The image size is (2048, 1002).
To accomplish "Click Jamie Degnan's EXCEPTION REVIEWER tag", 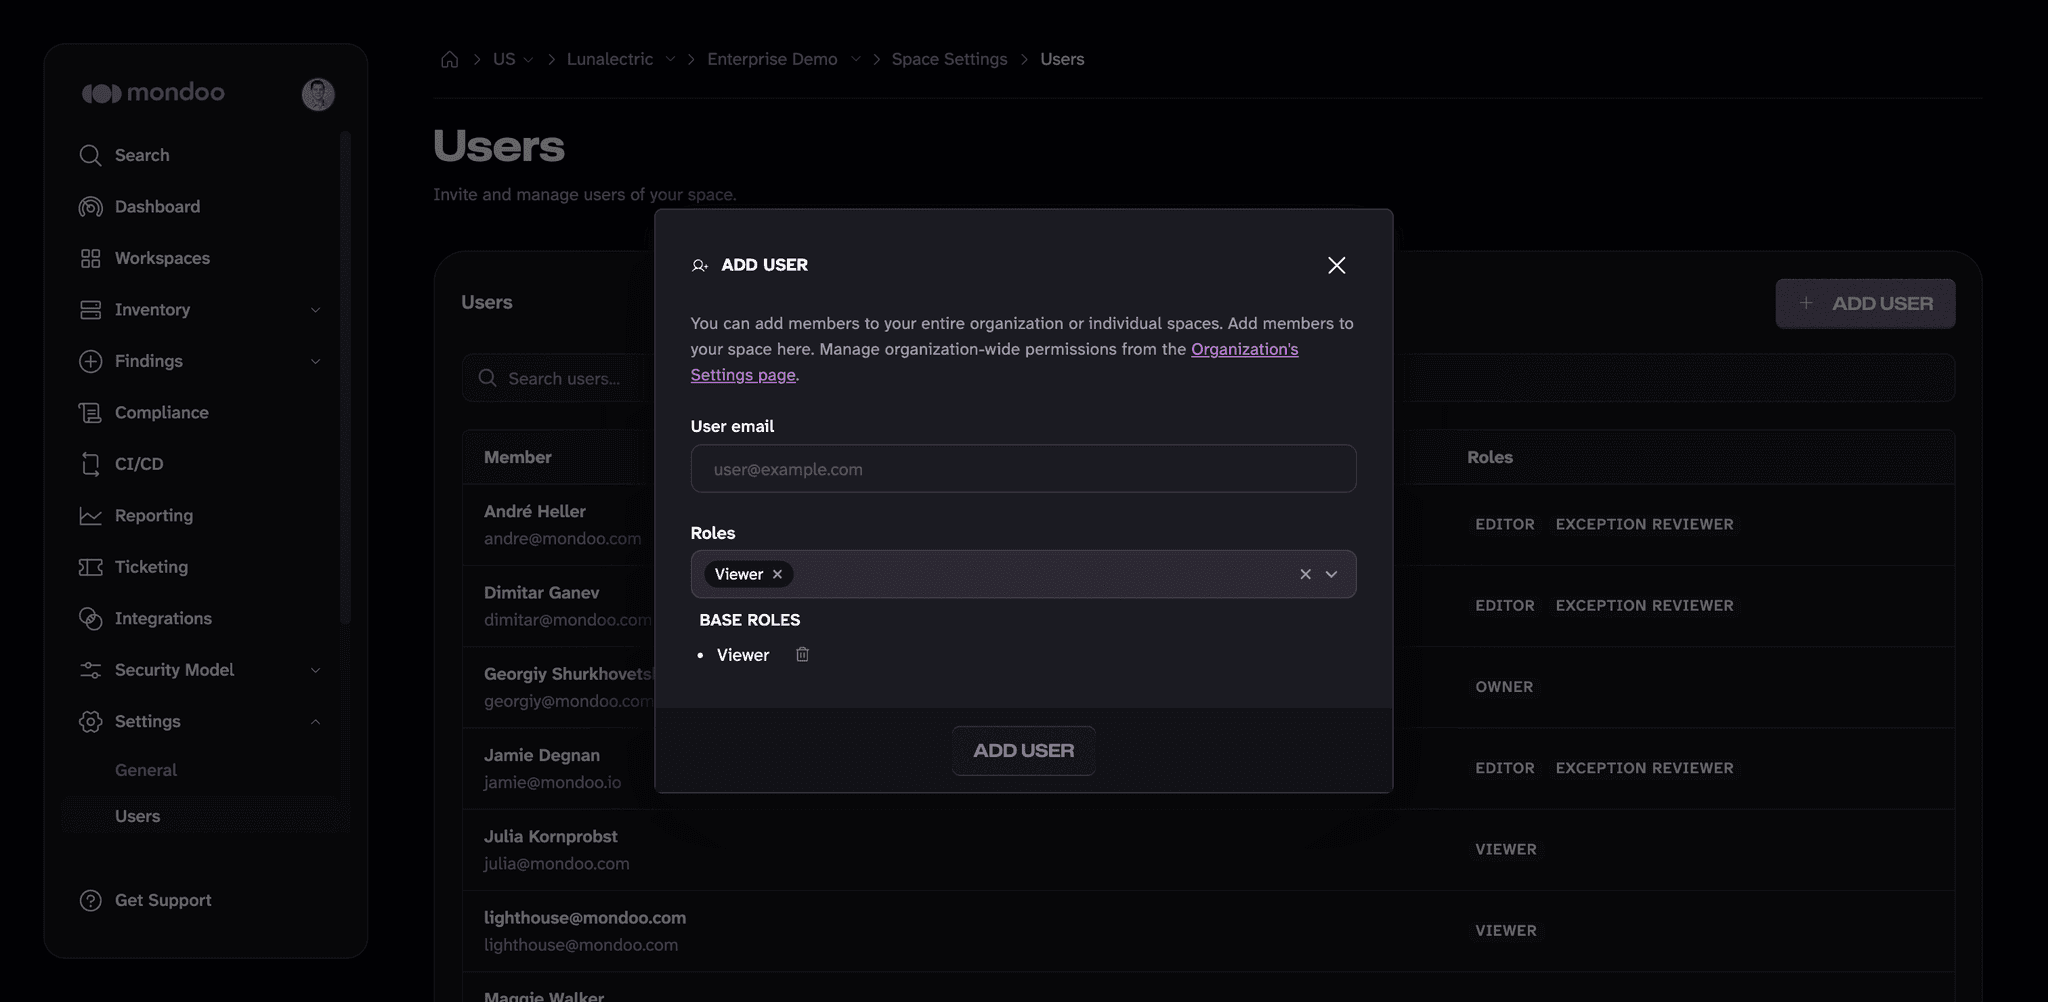I will pyautogui.click(x=1644, y=768).
